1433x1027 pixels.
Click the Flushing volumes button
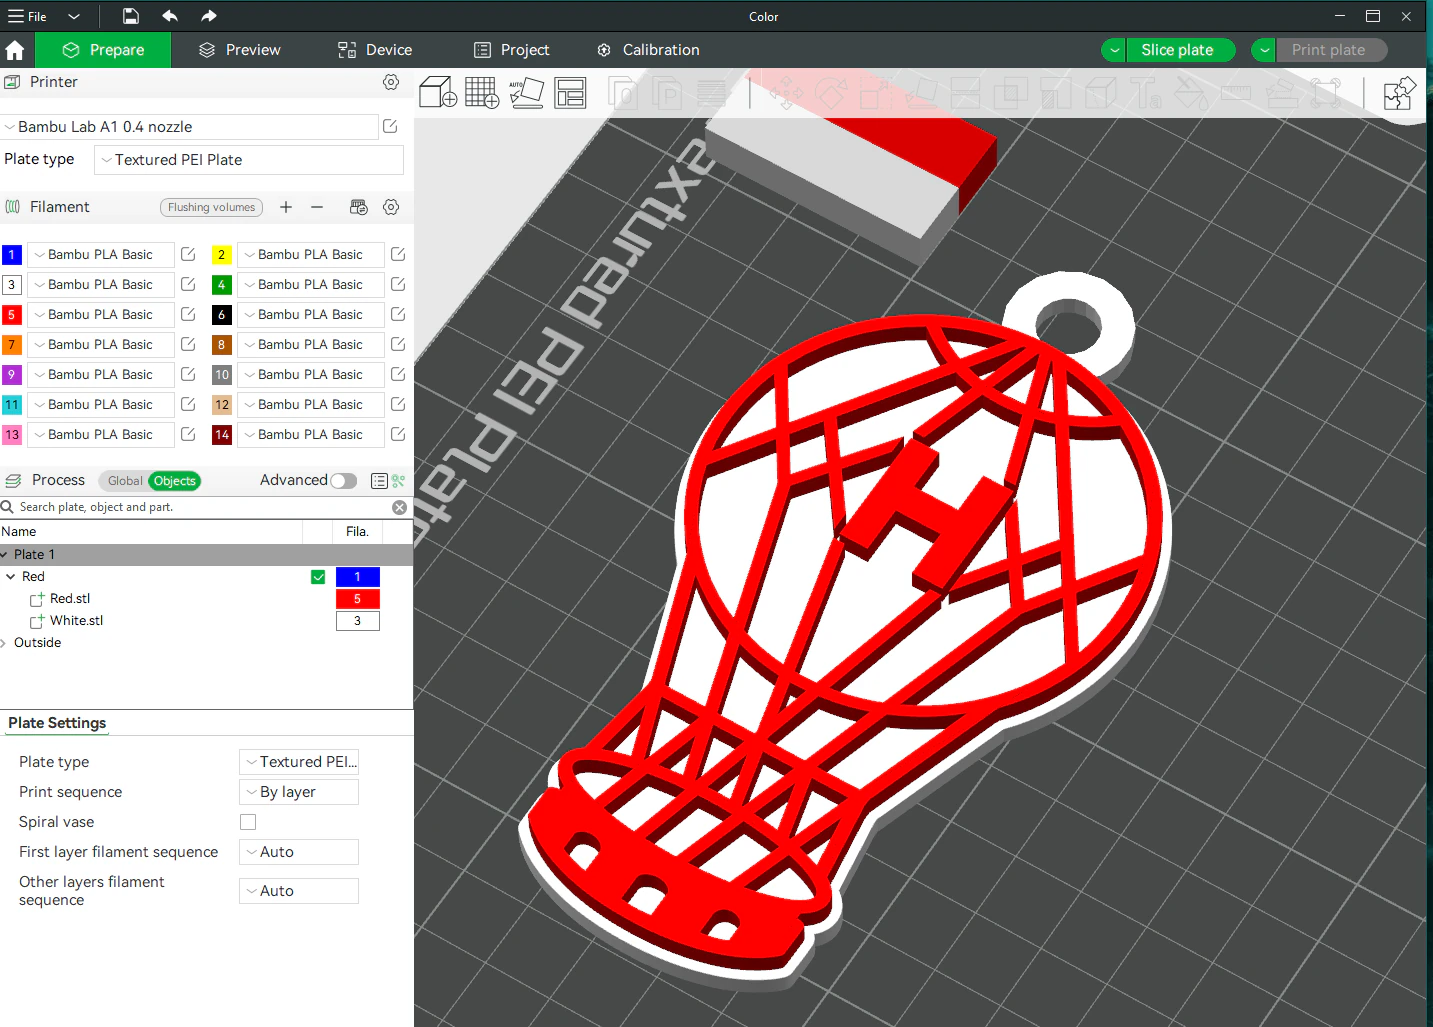pos(211,207)
